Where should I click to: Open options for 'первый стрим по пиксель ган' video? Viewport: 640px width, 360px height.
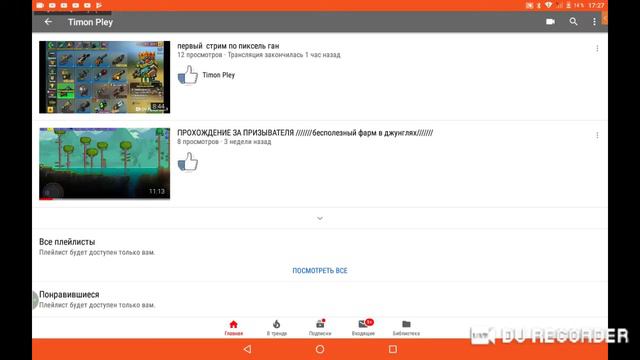click(597, 49)
